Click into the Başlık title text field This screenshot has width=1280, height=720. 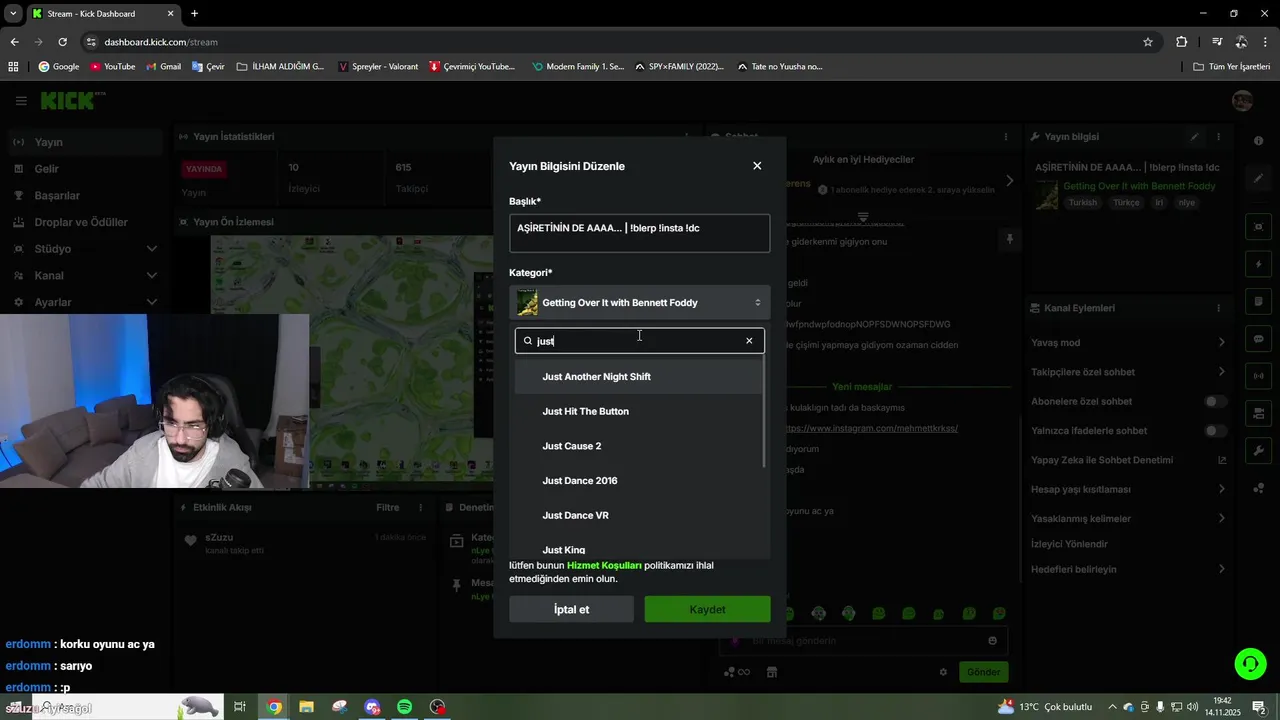[x=640, y=233]
